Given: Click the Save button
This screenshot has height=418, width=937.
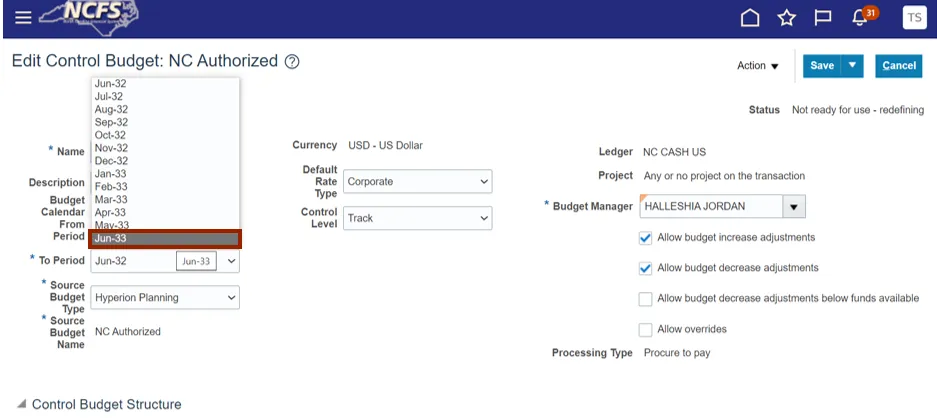Looking at the screenshot, I should [821, 66].
